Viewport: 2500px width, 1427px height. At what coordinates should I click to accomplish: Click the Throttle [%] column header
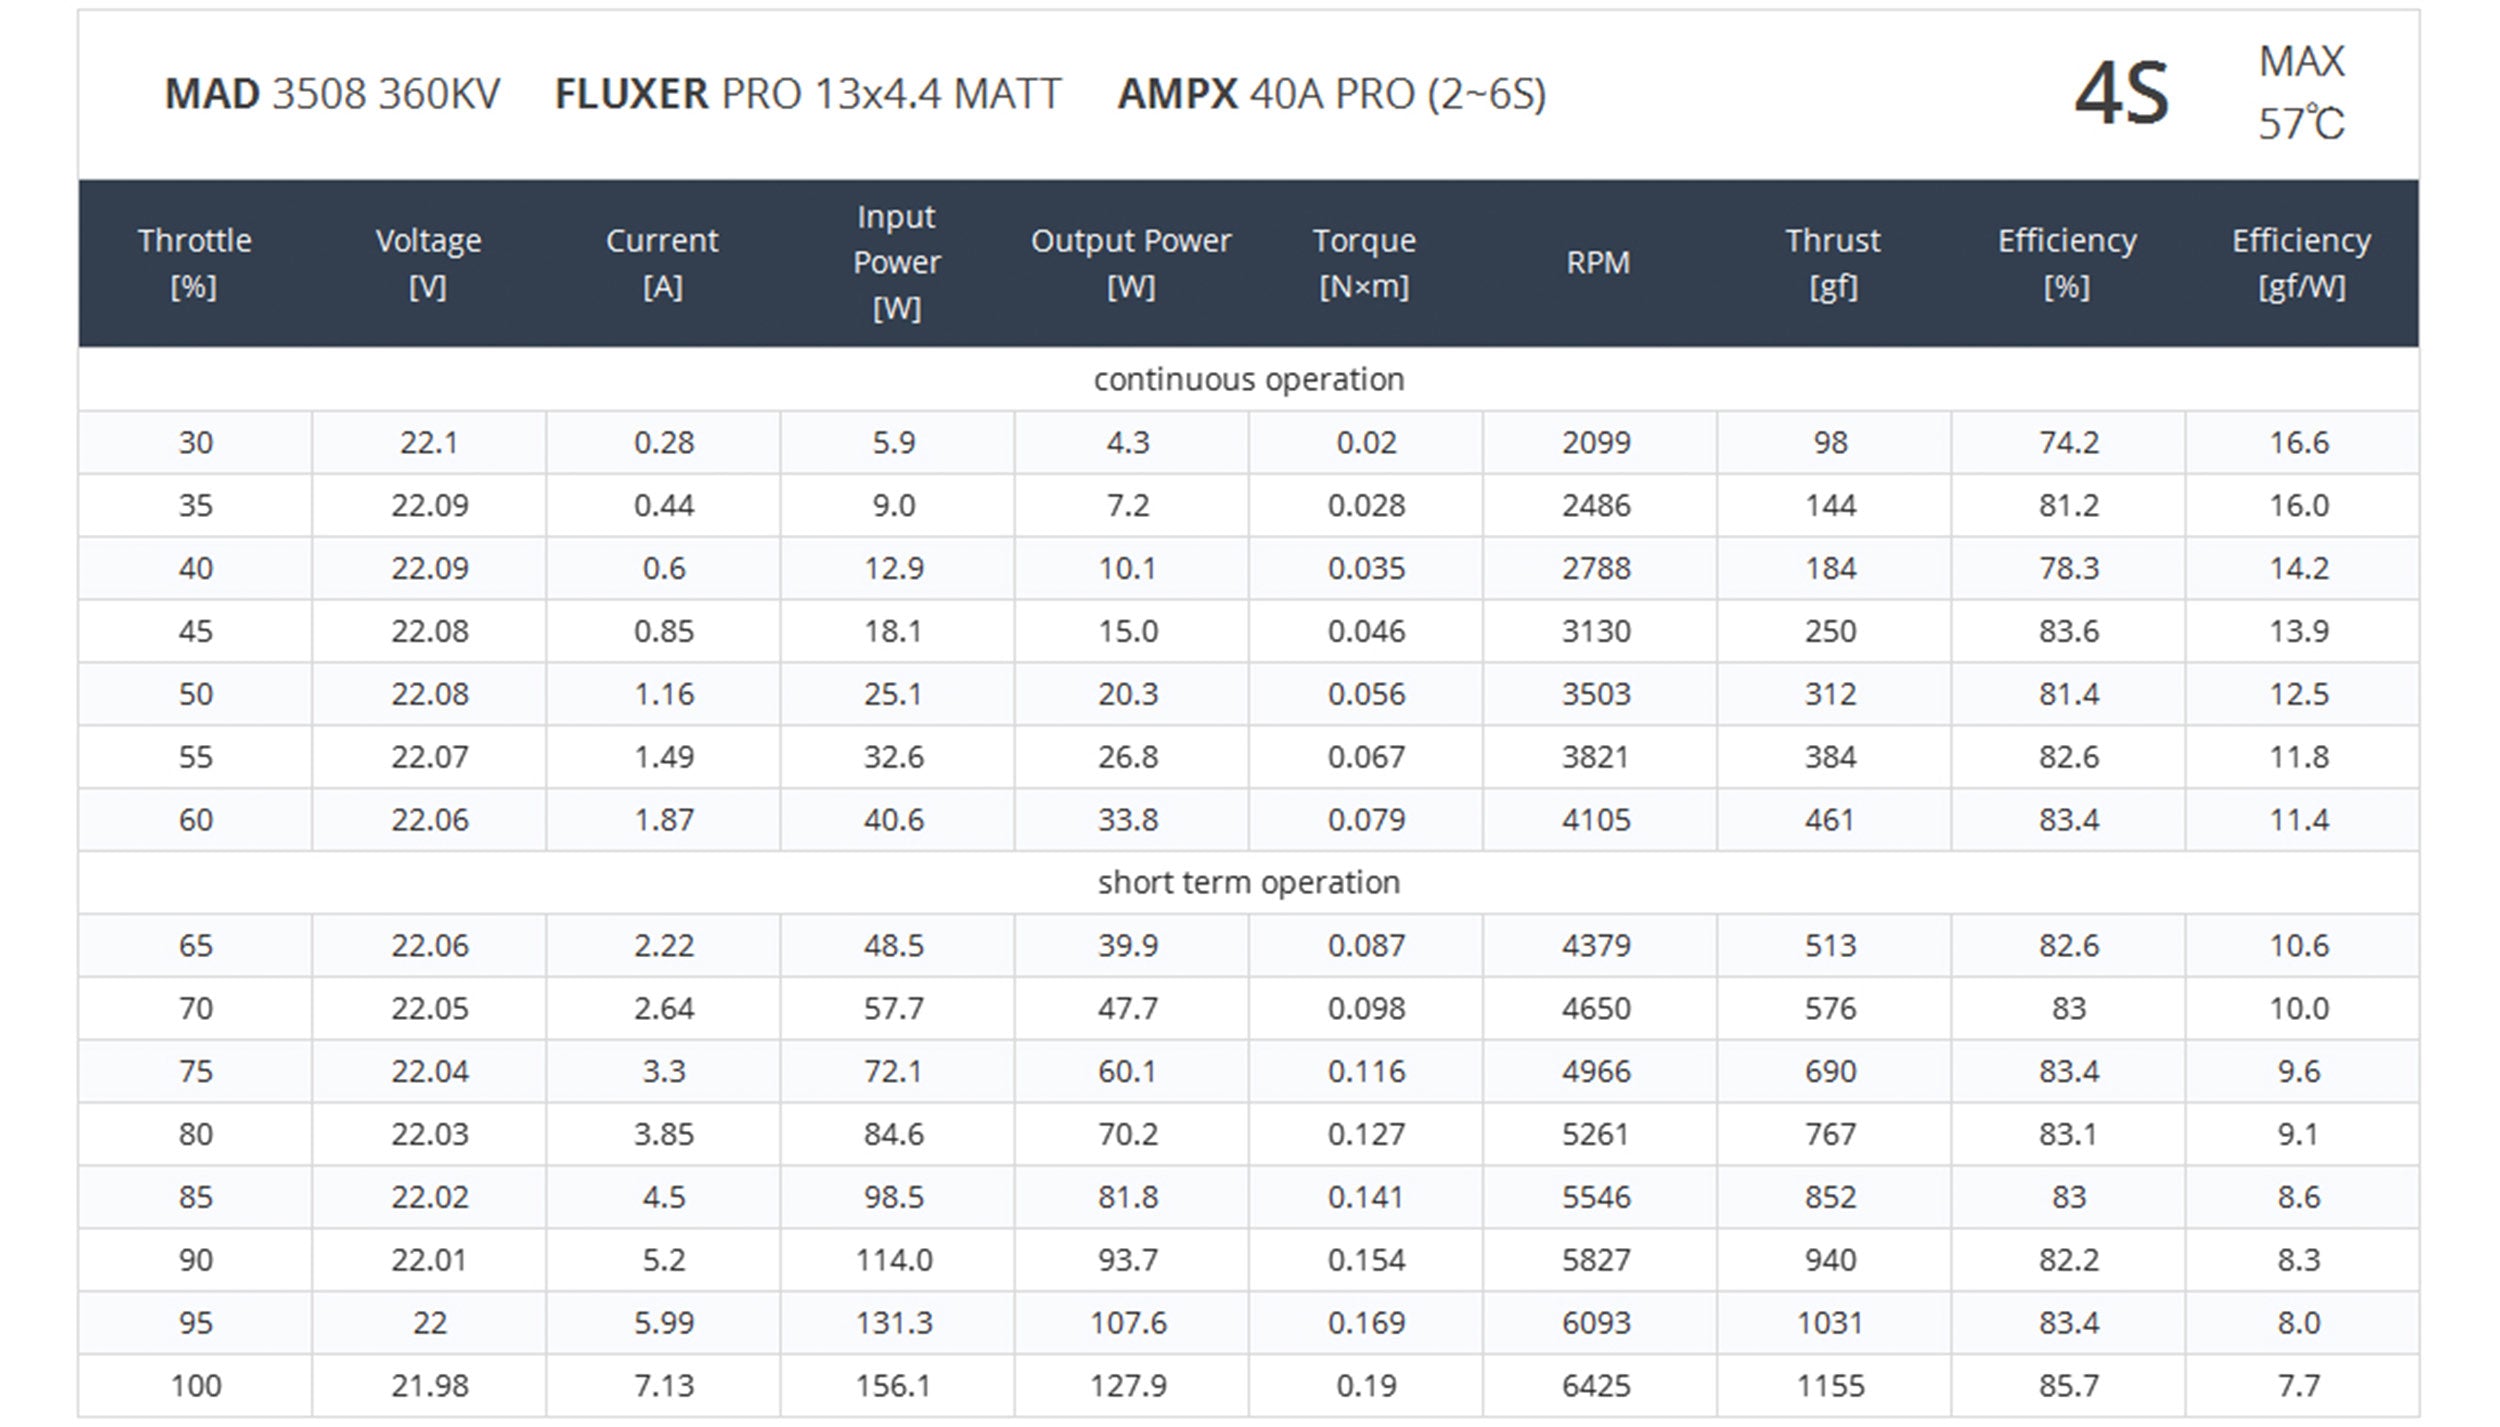195,263
